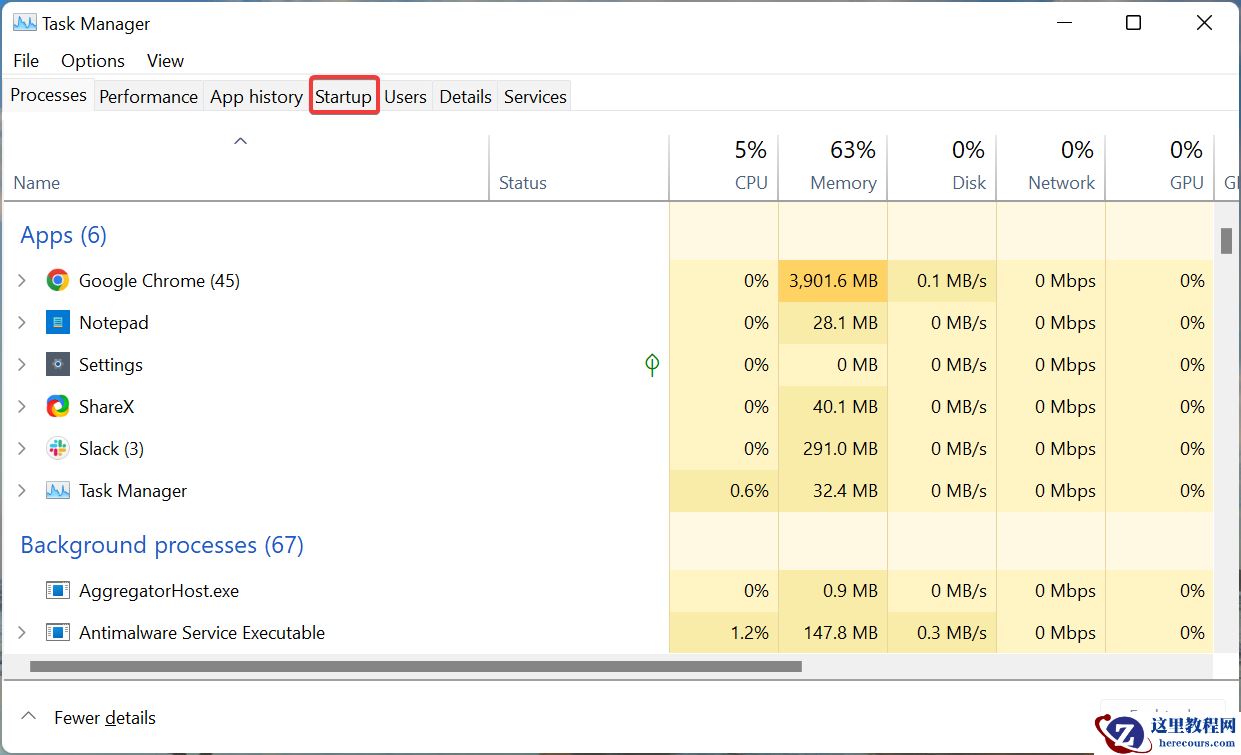This screenshot has height=755, width=1241.
Task: Switch to the Startup tab
Action: (x=343, y=97)
